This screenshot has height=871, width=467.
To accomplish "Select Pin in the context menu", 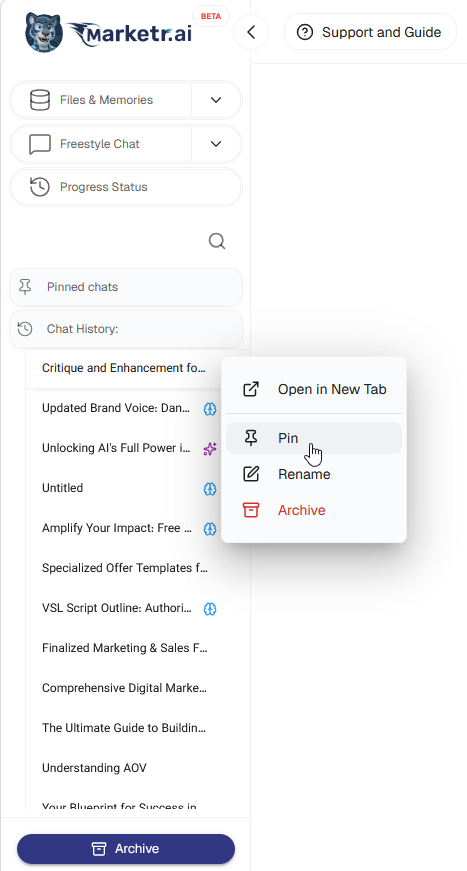I will pyautogui.click(x=314, y=438).
